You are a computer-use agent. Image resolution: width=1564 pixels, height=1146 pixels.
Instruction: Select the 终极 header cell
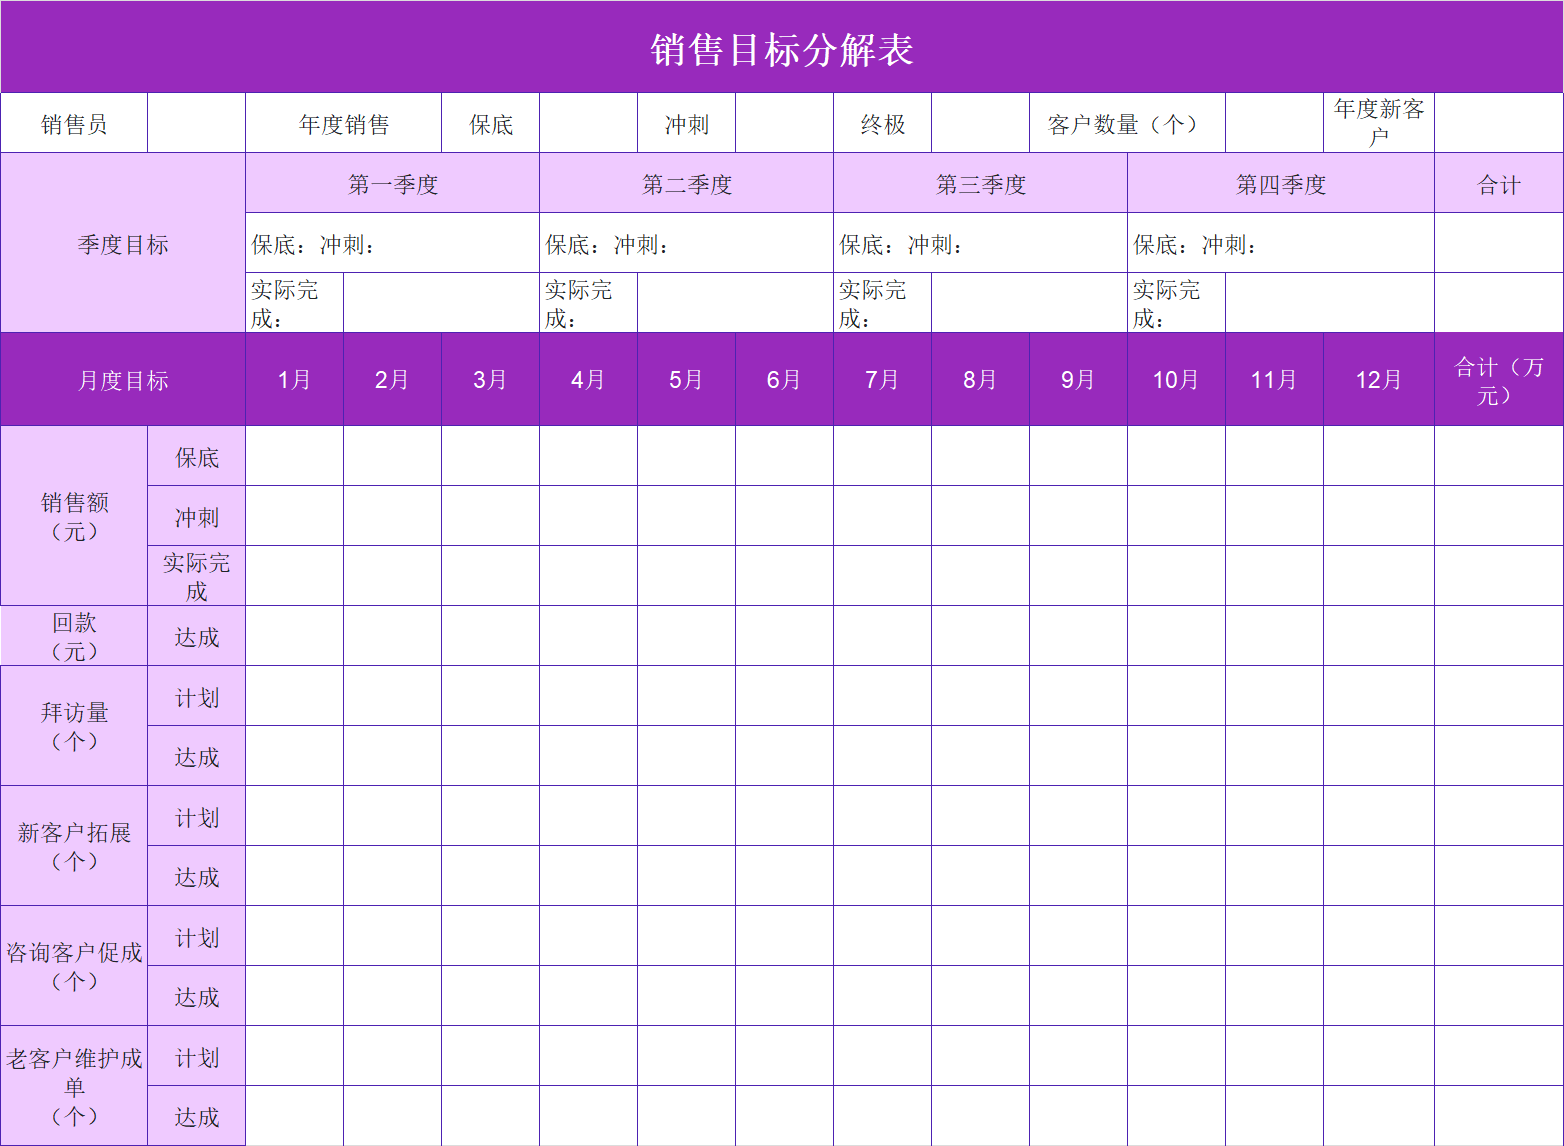(882, 122)
